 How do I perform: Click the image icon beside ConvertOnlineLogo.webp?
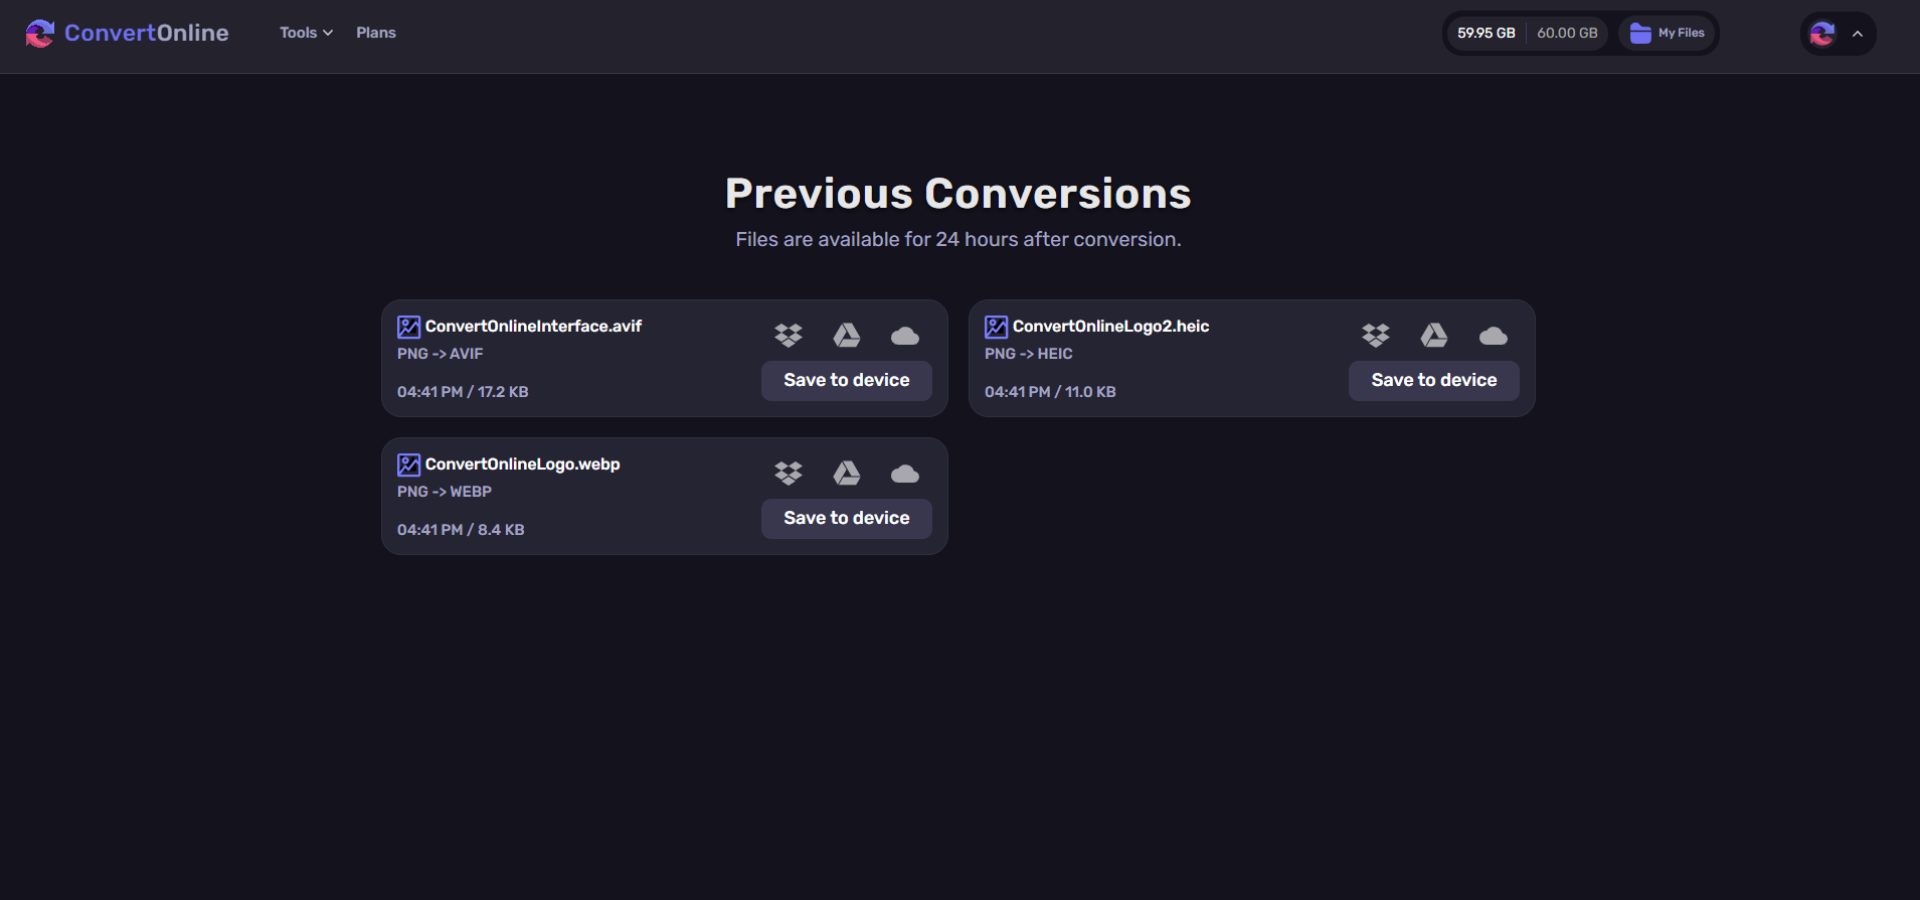407,464
